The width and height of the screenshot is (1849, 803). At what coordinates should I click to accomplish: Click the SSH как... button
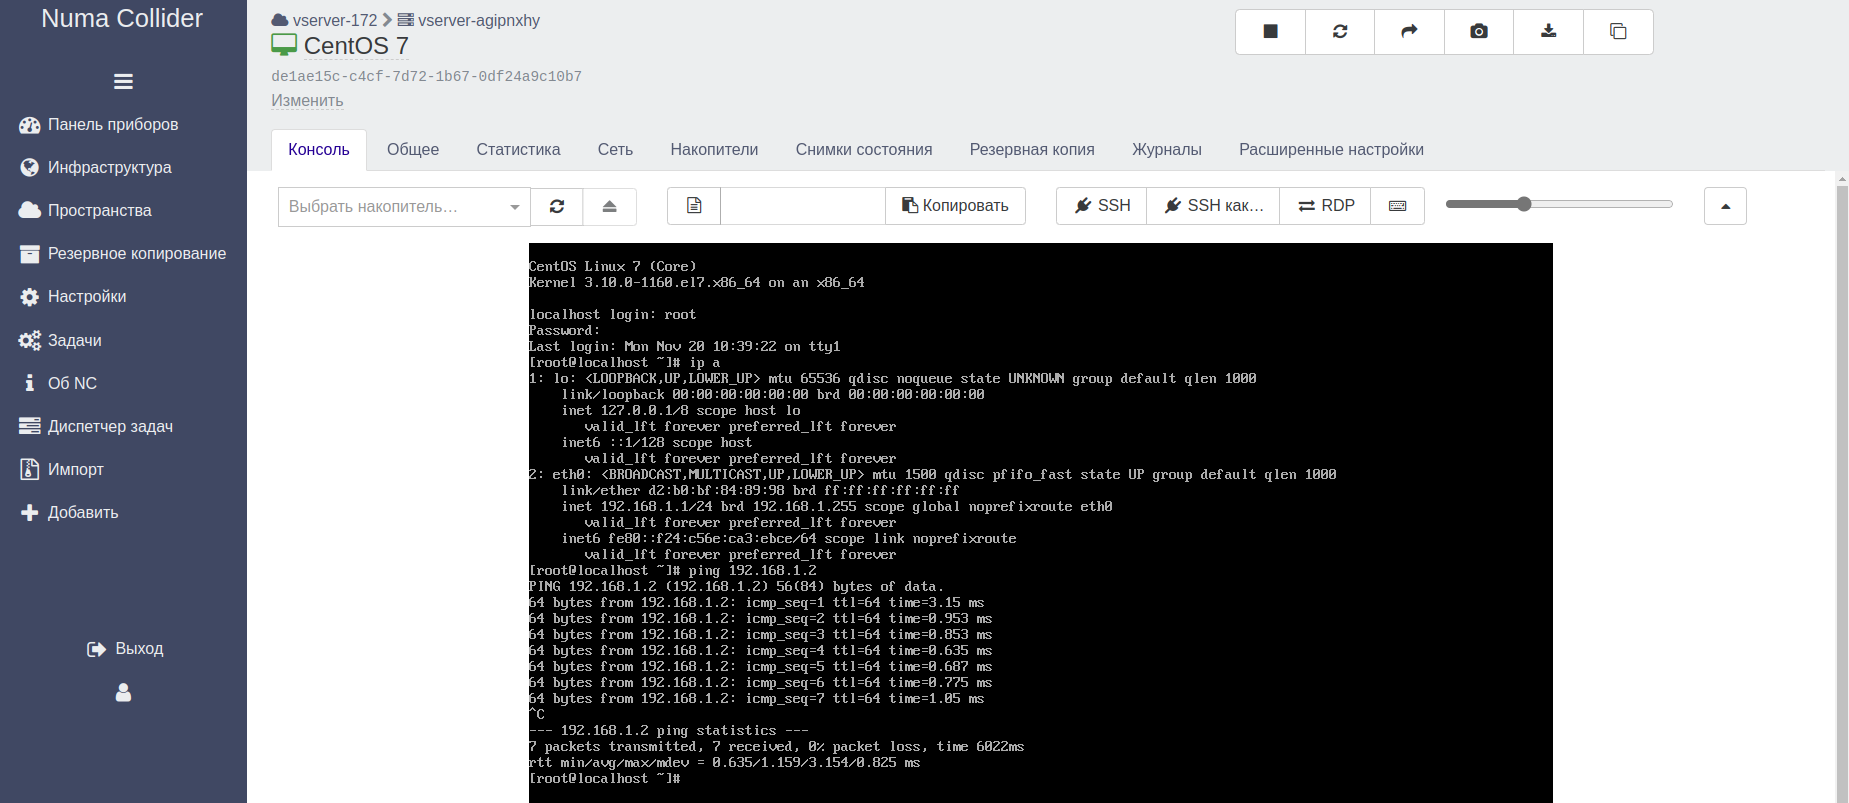[x=1213, y=206]
